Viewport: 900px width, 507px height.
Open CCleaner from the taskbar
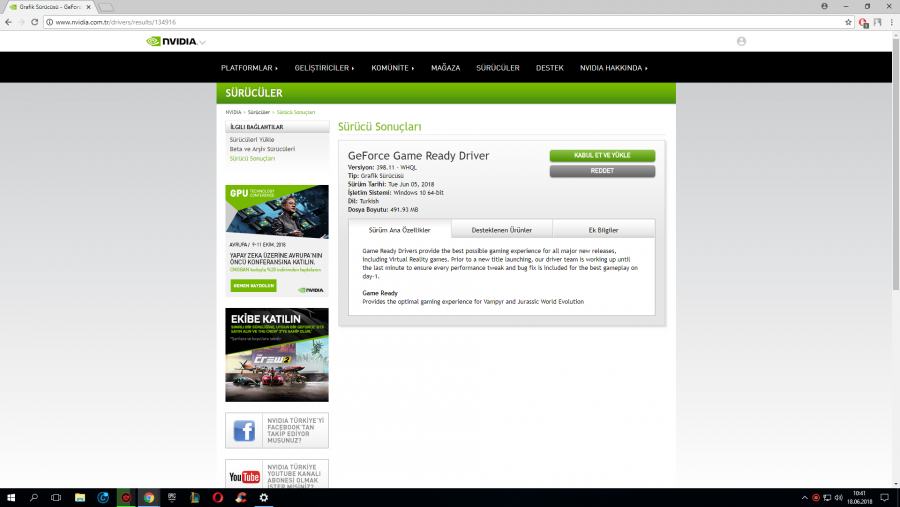(240, 497)
